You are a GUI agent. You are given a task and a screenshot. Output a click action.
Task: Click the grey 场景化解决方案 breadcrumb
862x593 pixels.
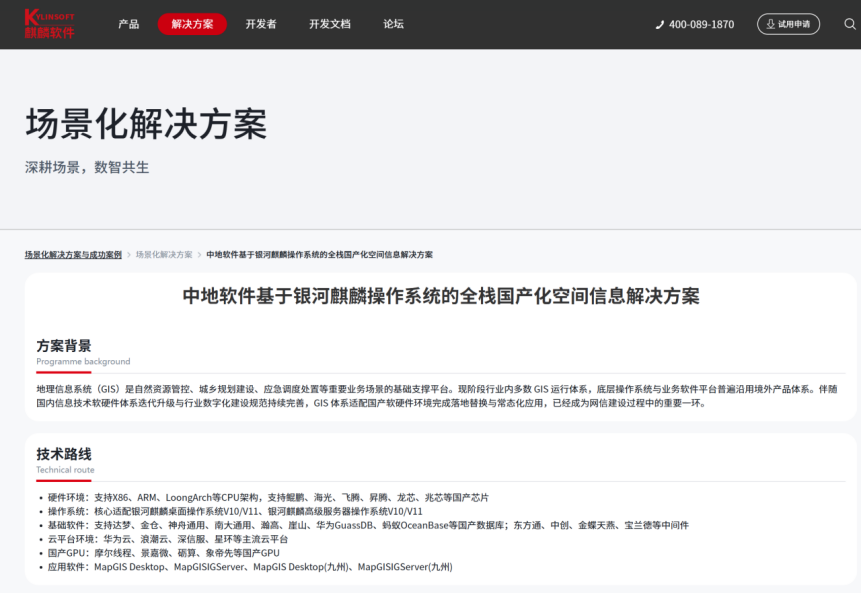pyautogui.click(x=164, y=254)
